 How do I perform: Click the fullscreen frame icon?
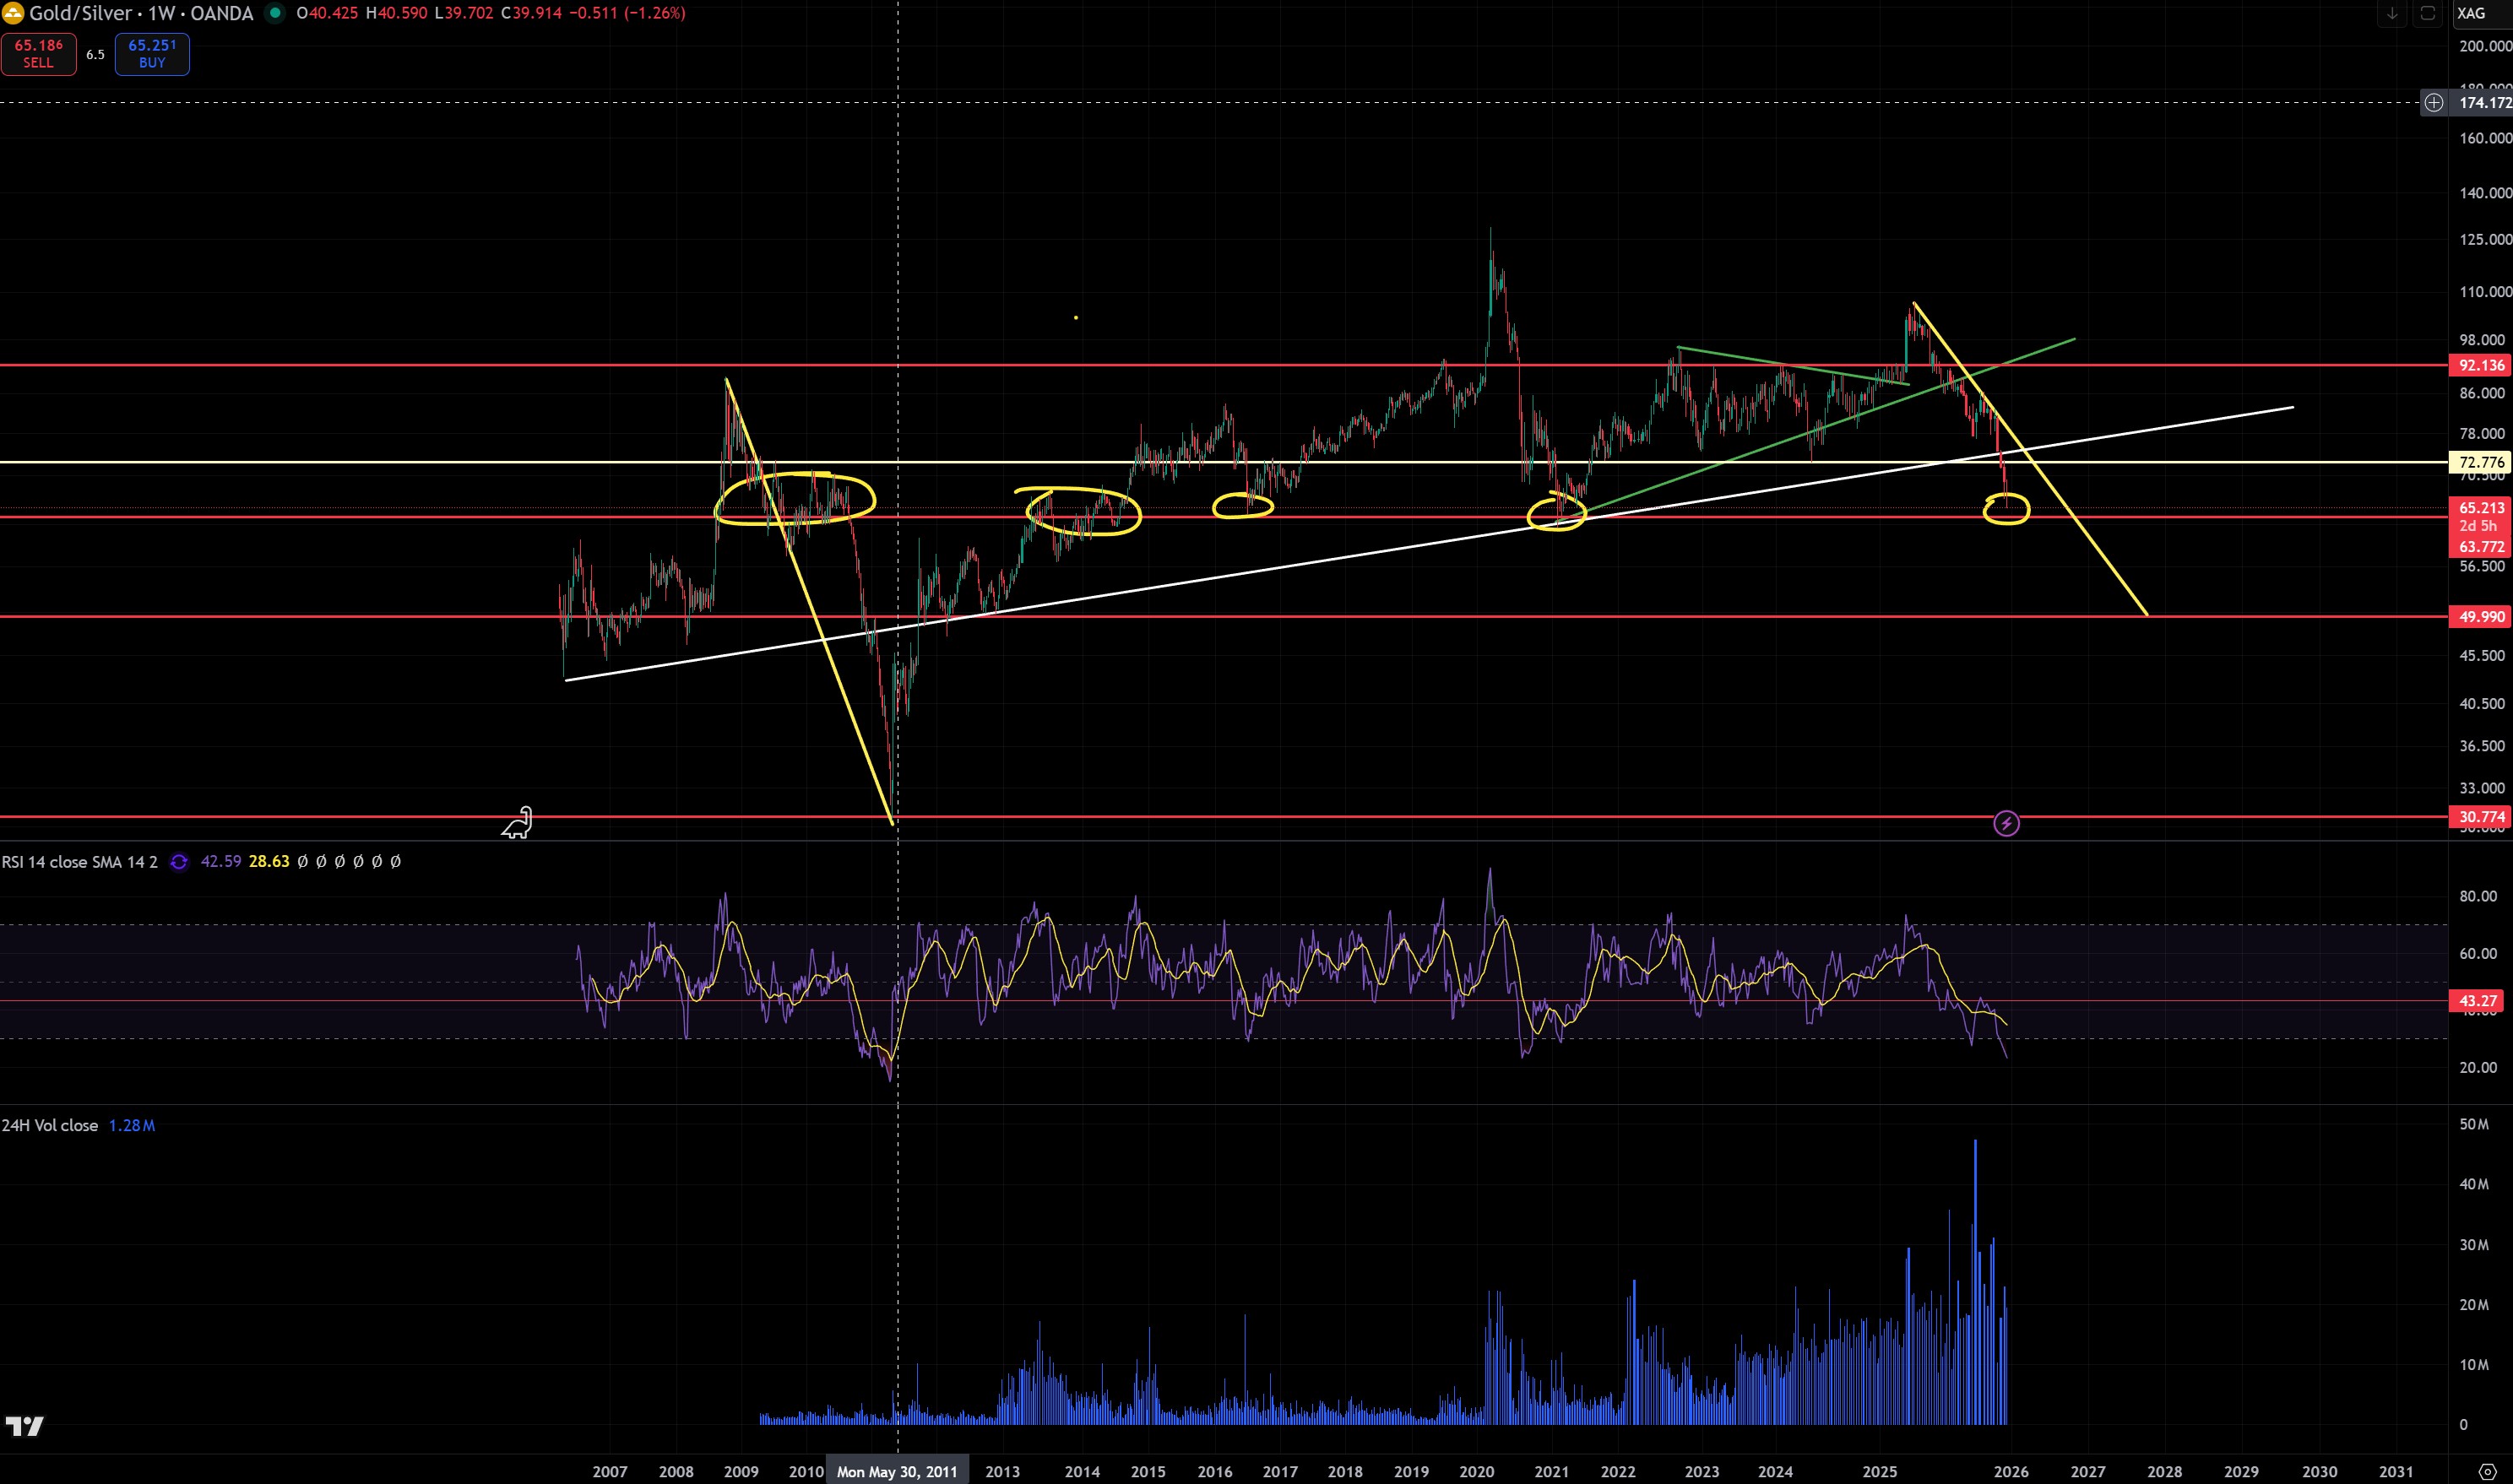[2427, 13]
